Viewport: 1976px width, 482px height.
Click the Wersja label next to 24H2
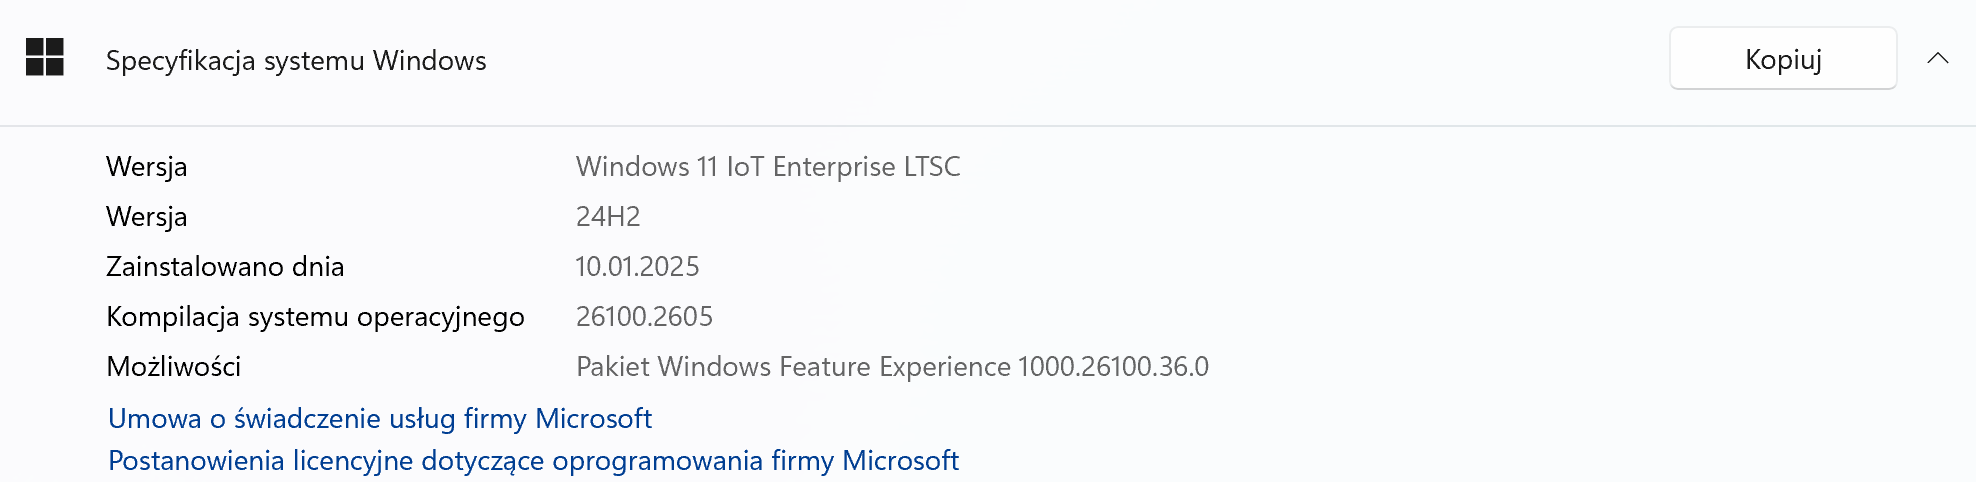[146, 217]
